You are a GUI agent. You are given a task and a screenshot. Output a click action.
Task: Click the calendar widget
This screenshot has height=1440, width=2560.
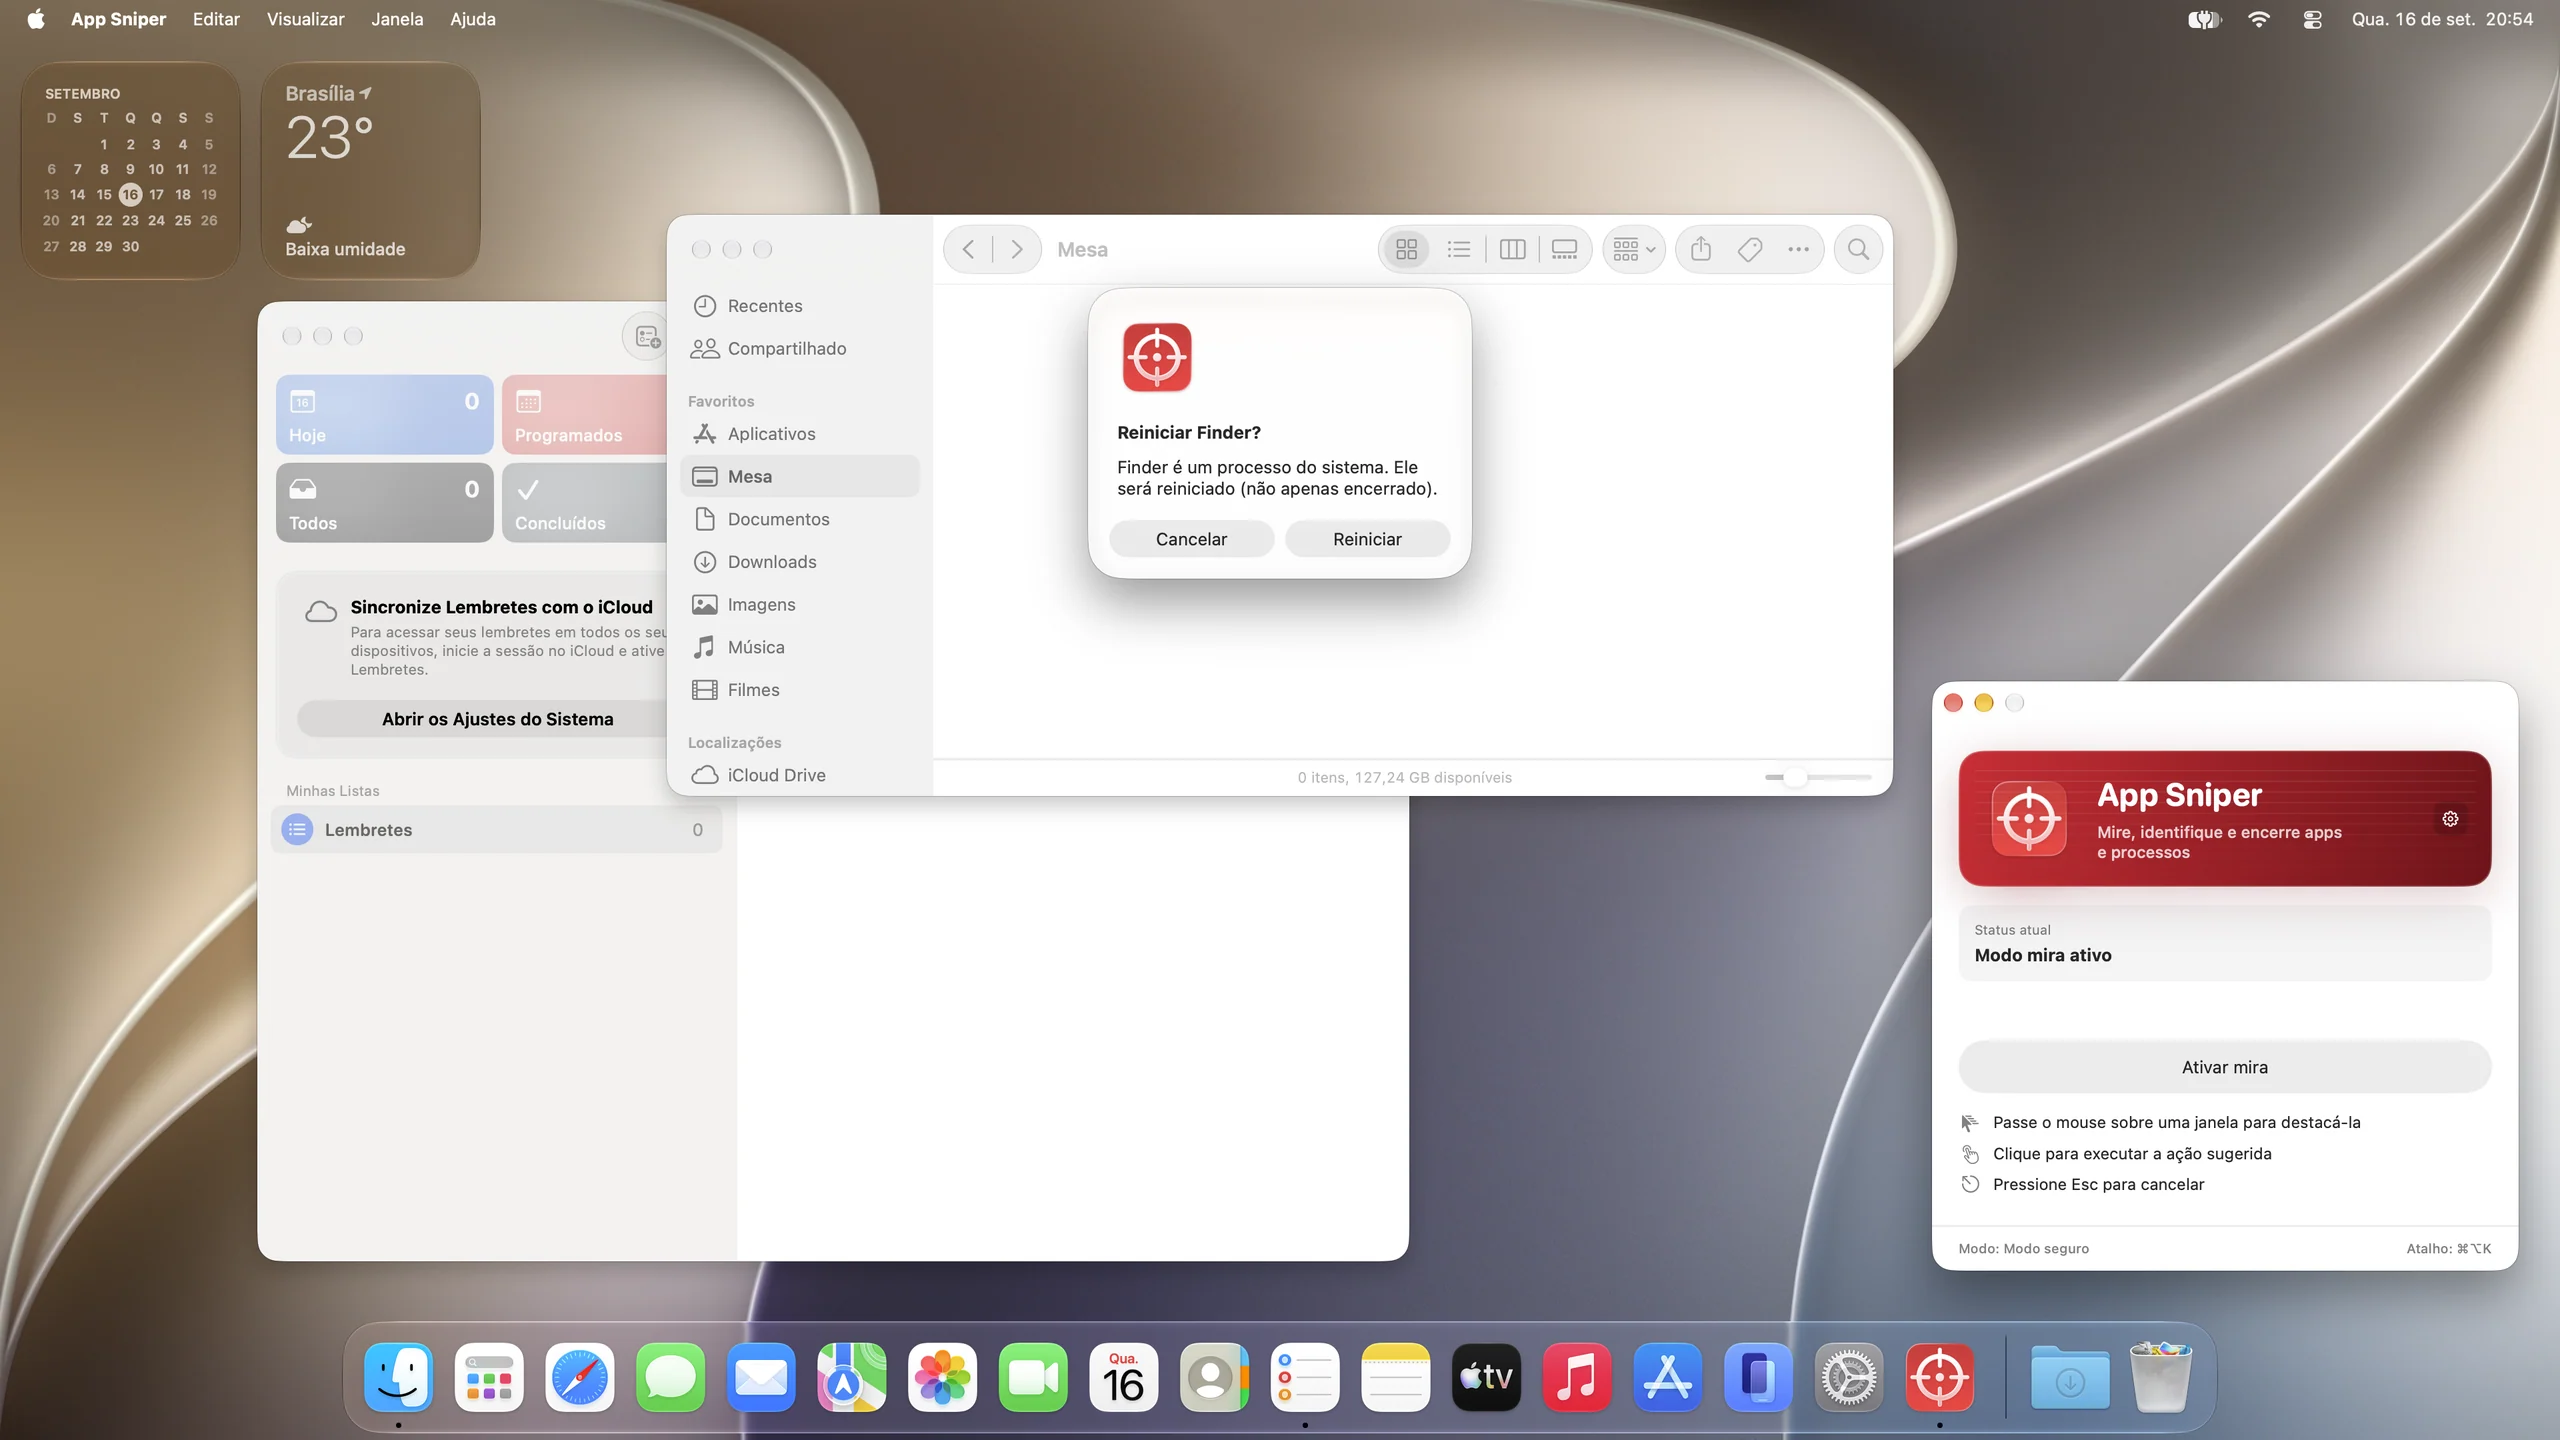coord(130,170)
